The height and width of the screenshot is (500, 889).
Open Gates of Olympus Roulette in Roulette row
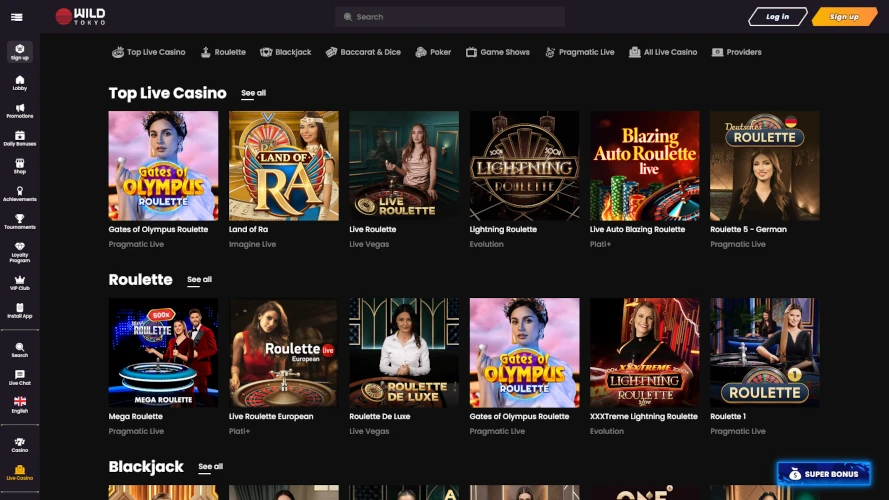(524, 353)
